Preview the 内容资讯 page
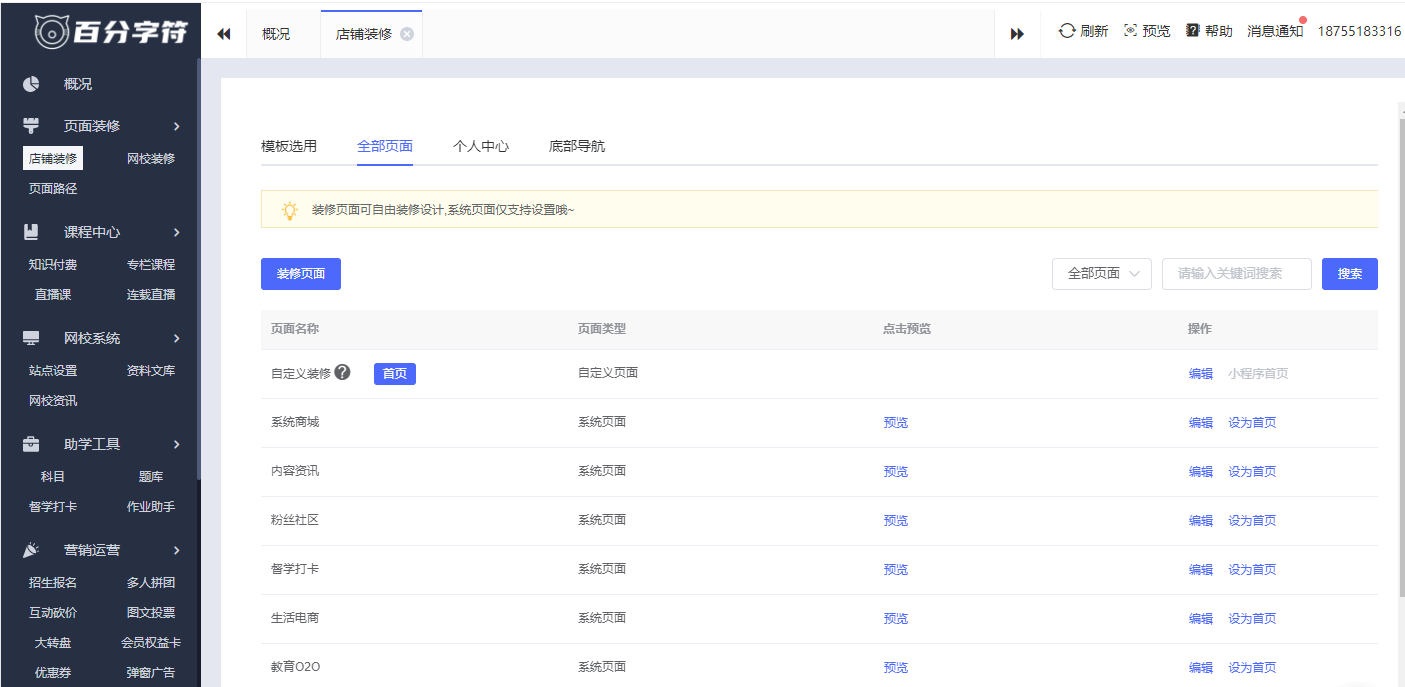 point(896,472)
